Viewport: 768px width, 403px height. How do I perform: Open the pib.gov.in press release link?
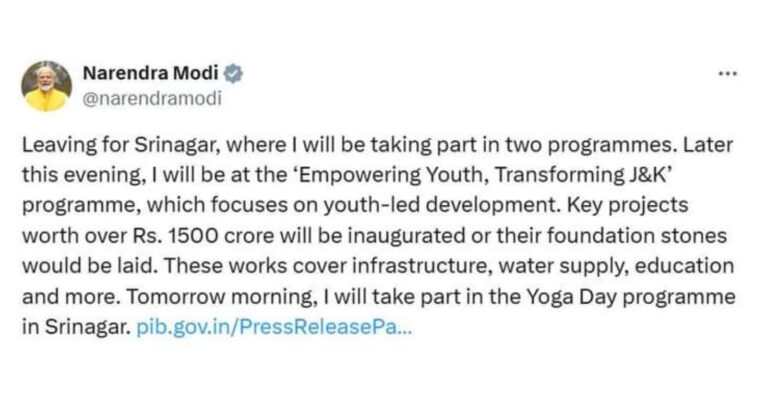[272, 326]
